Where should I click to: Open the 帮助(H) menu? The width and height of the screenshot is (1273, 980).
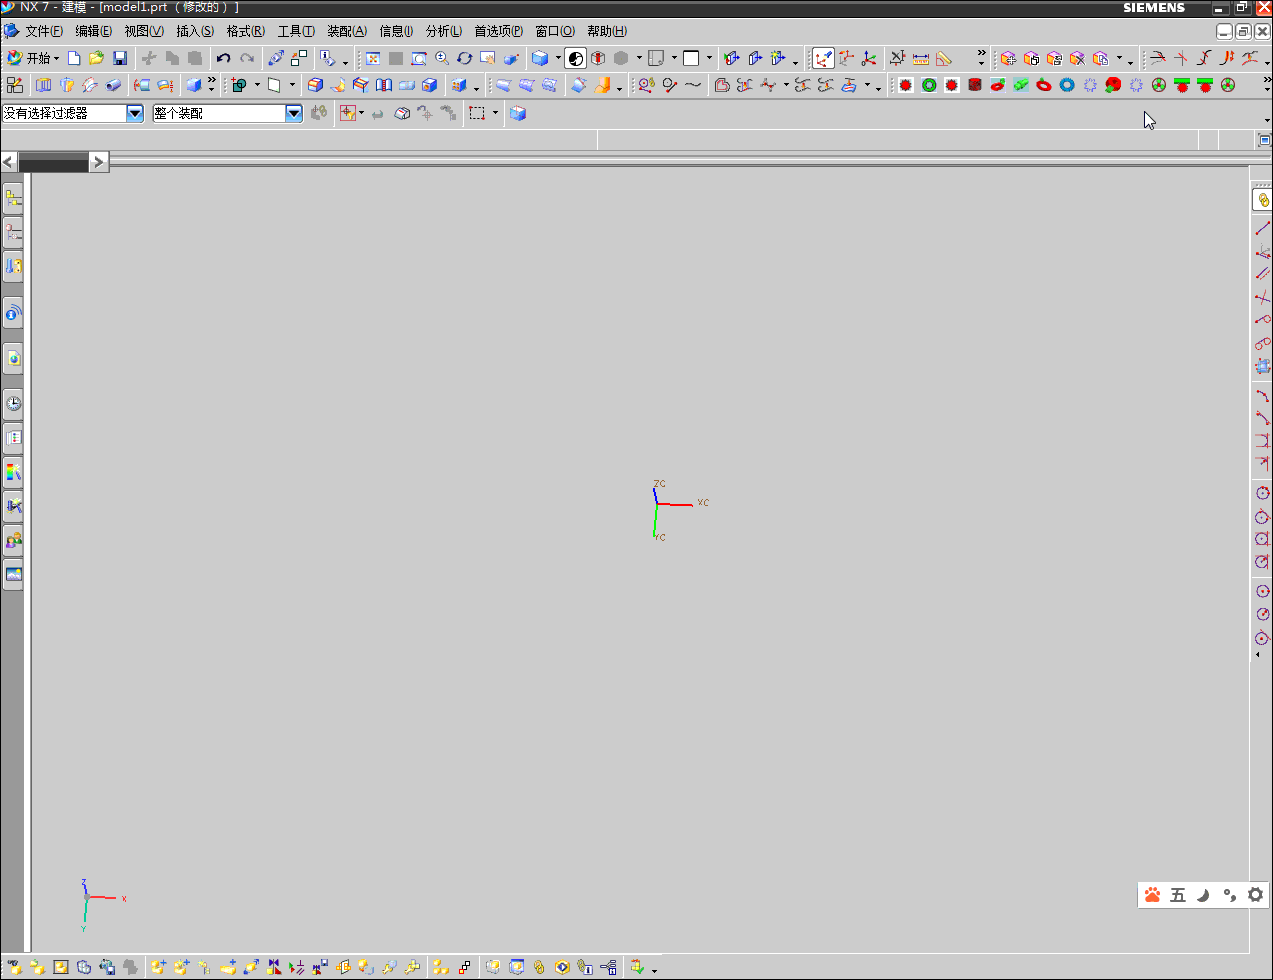[x=607, y=31]
